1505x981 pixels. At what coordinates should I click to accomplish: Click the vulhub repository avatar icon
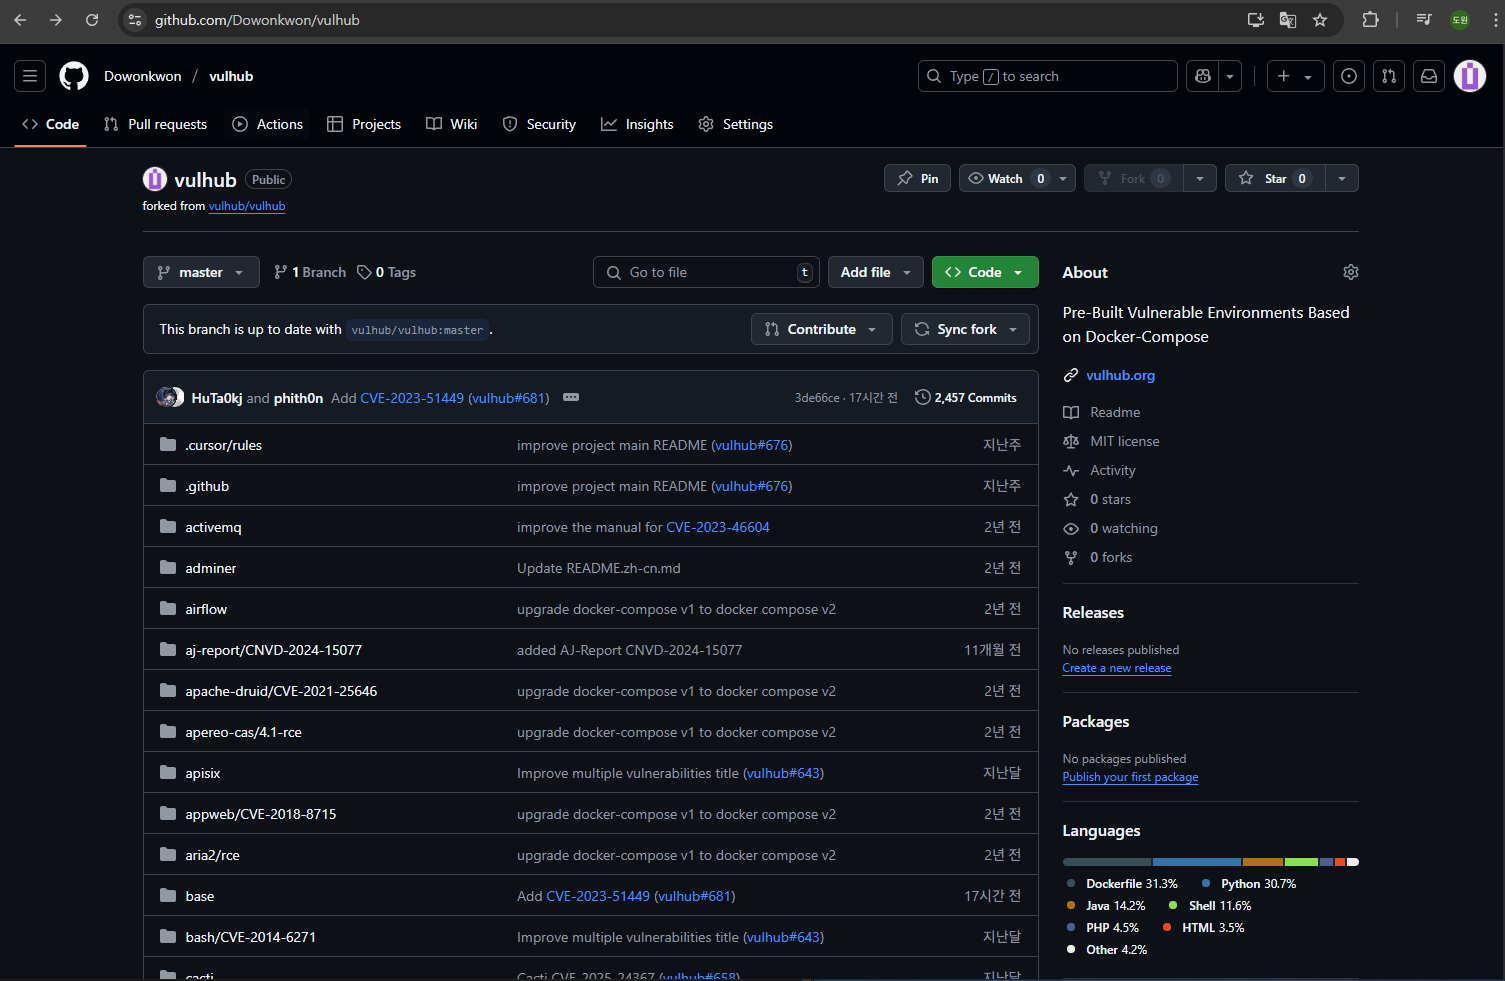click(x=155, y=179)
